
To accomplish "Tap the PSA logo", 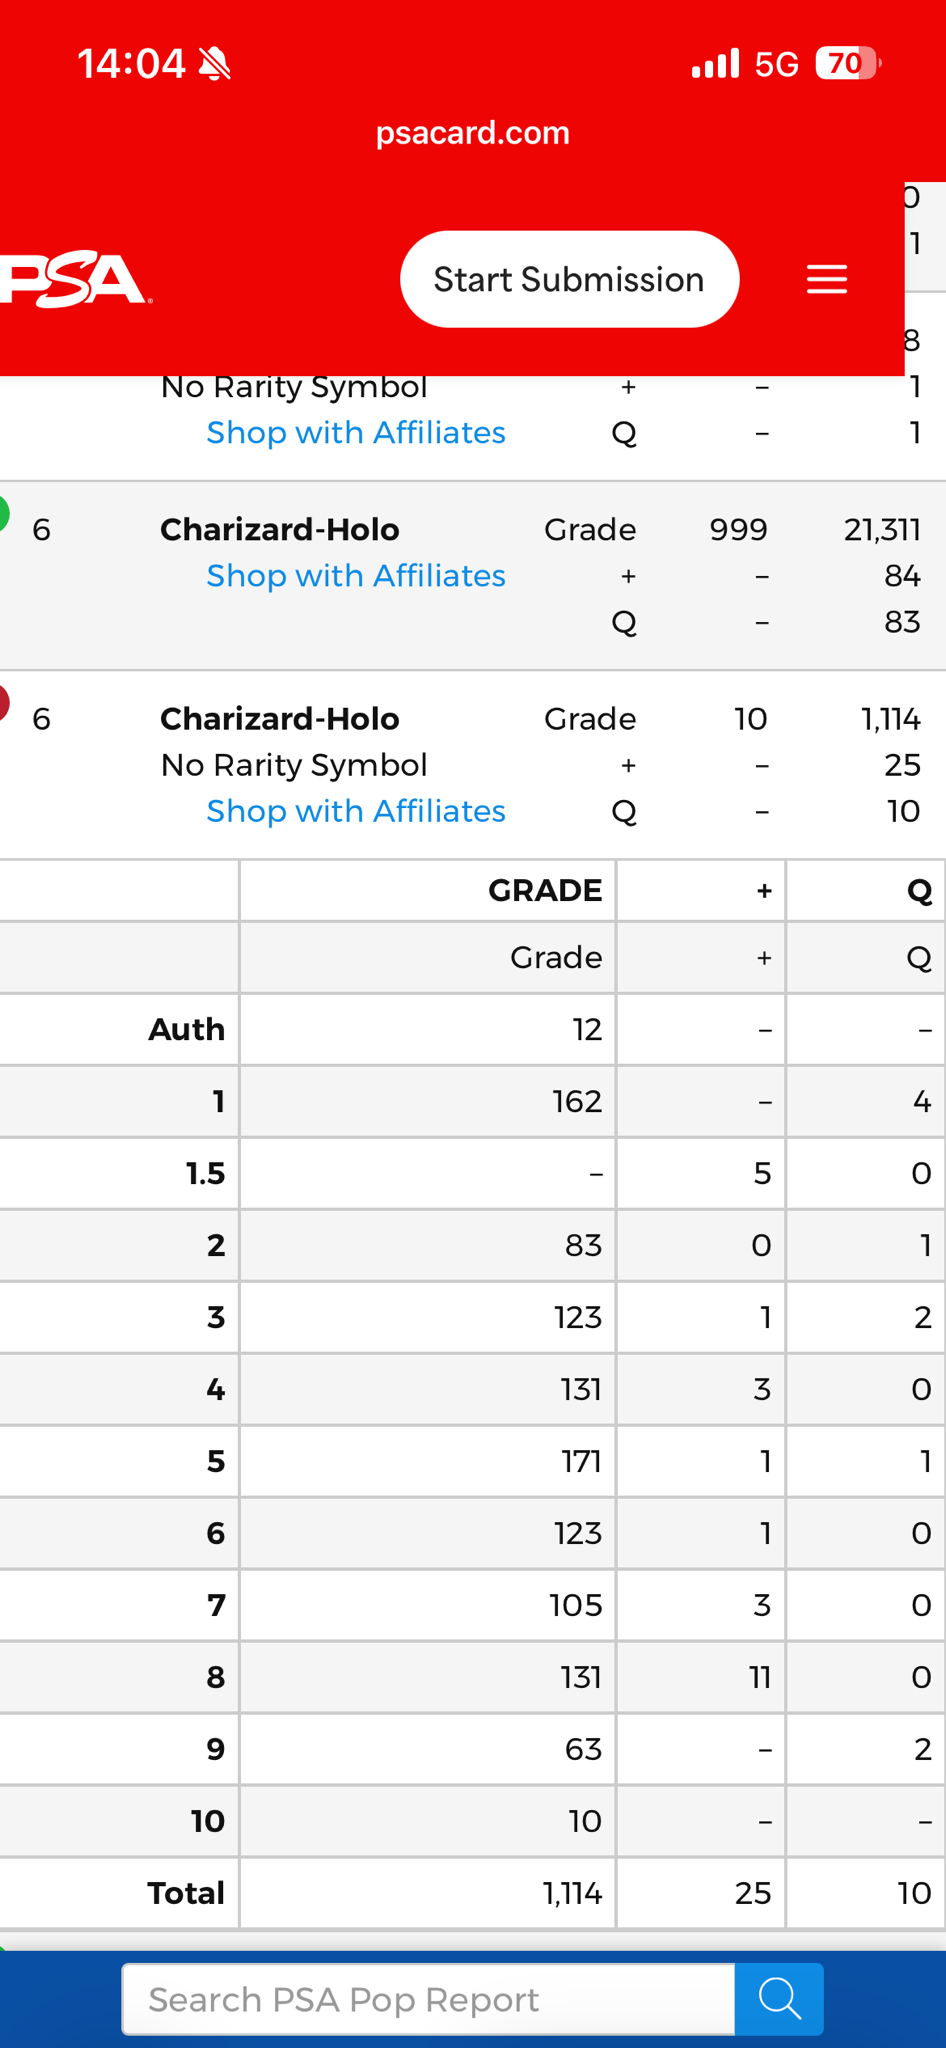I will pyautogui.click(x=75, y=280).
